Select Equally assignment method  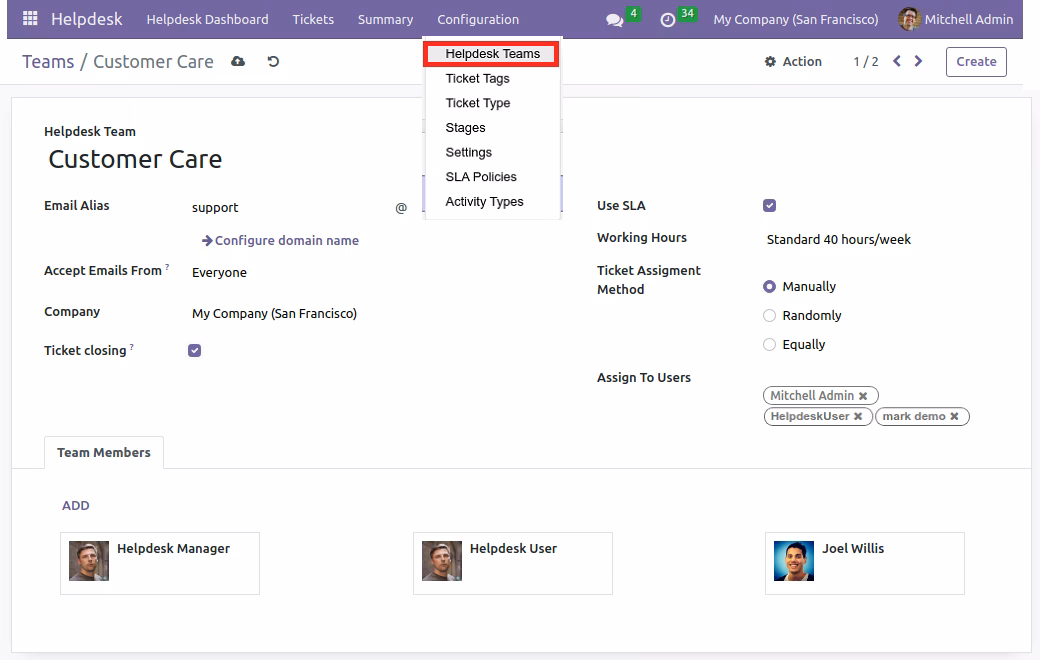(x=769, y=344)
